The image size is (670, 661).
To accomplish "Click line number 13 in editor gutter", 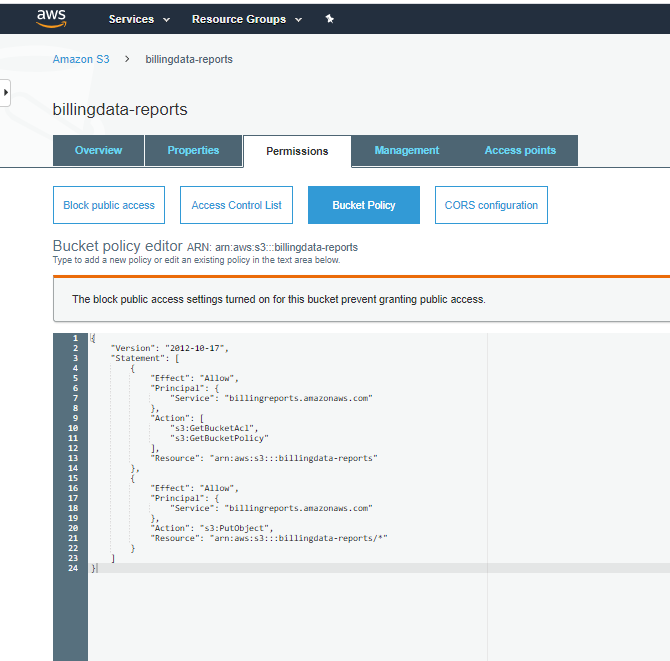I will pyautogui.click(x=73, y=458).
